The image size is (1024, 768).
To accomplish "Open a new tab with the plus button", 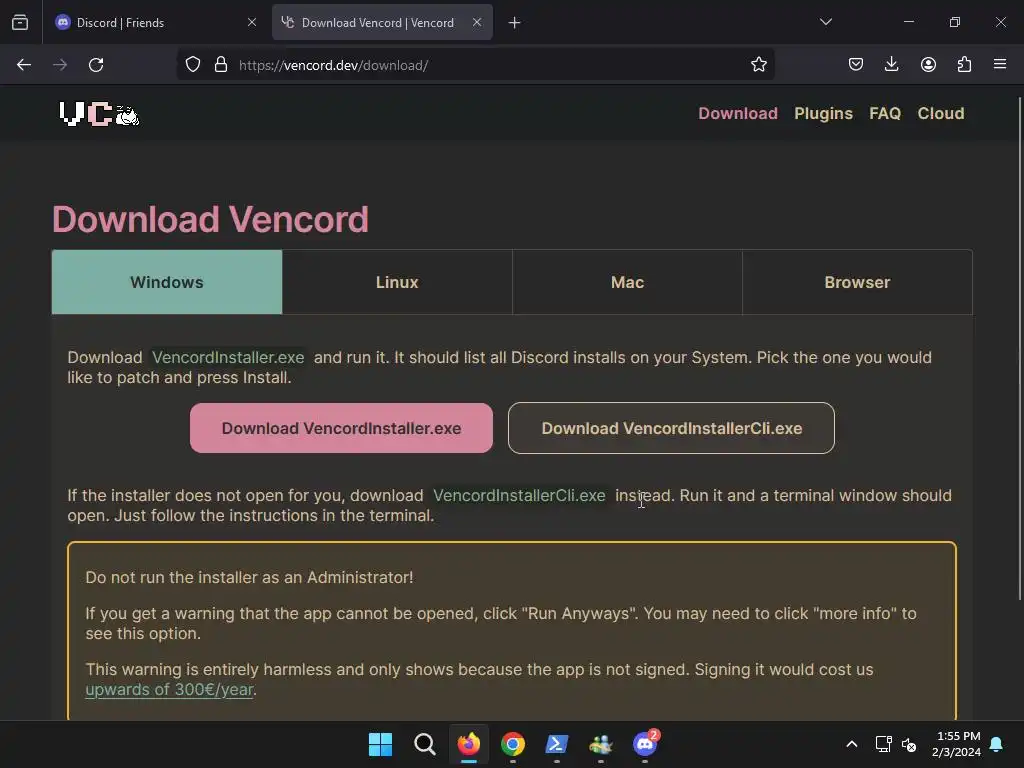I will click(515, 23).
